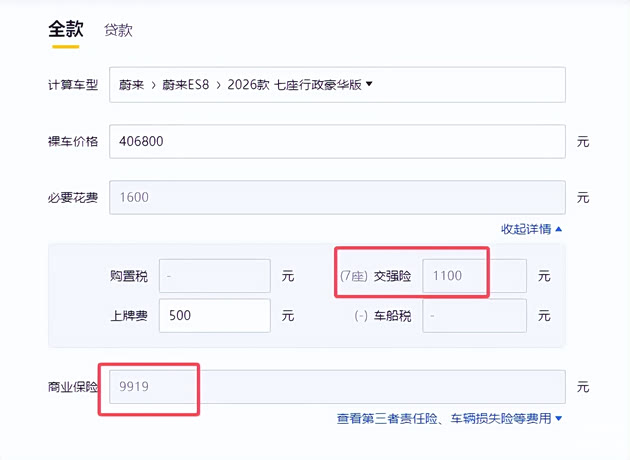Click the 商业保险 field showing 9919
The image size is (630, 460).
[336, 387]
